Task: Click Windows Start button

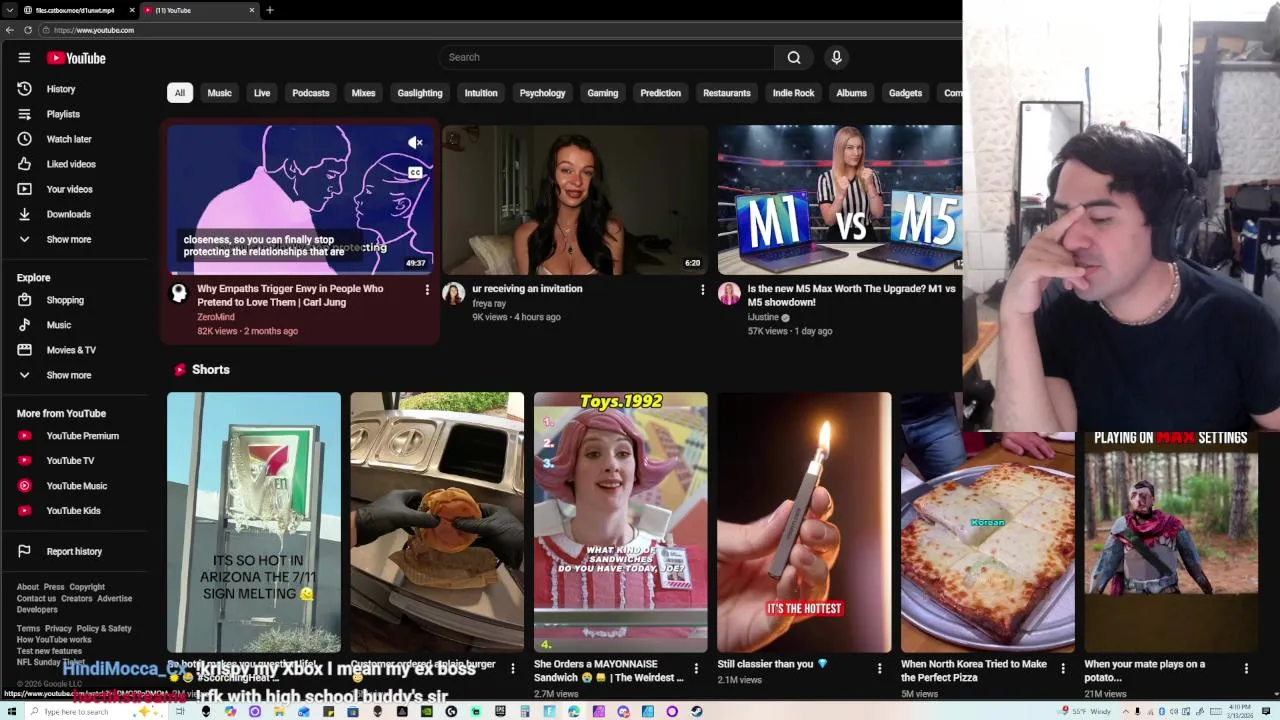Action: click(10, 711)
